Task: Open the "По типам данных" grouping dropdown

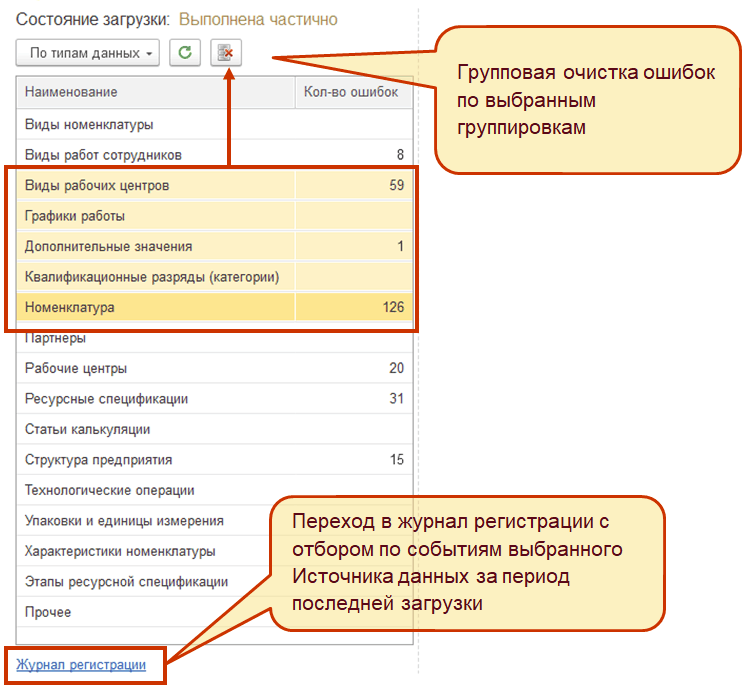Action: [88, 53]
